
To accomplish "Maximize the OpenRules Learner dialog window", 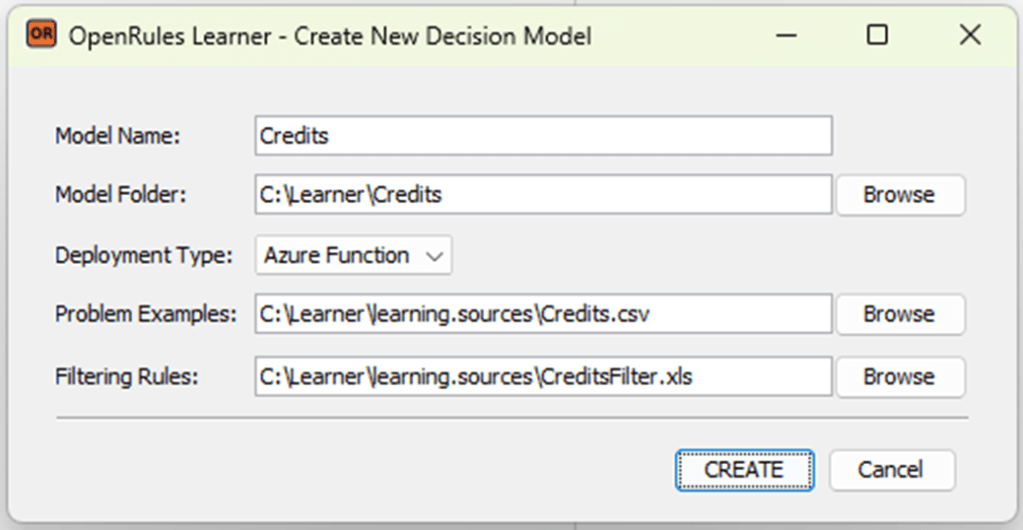I will coord(877,36).
